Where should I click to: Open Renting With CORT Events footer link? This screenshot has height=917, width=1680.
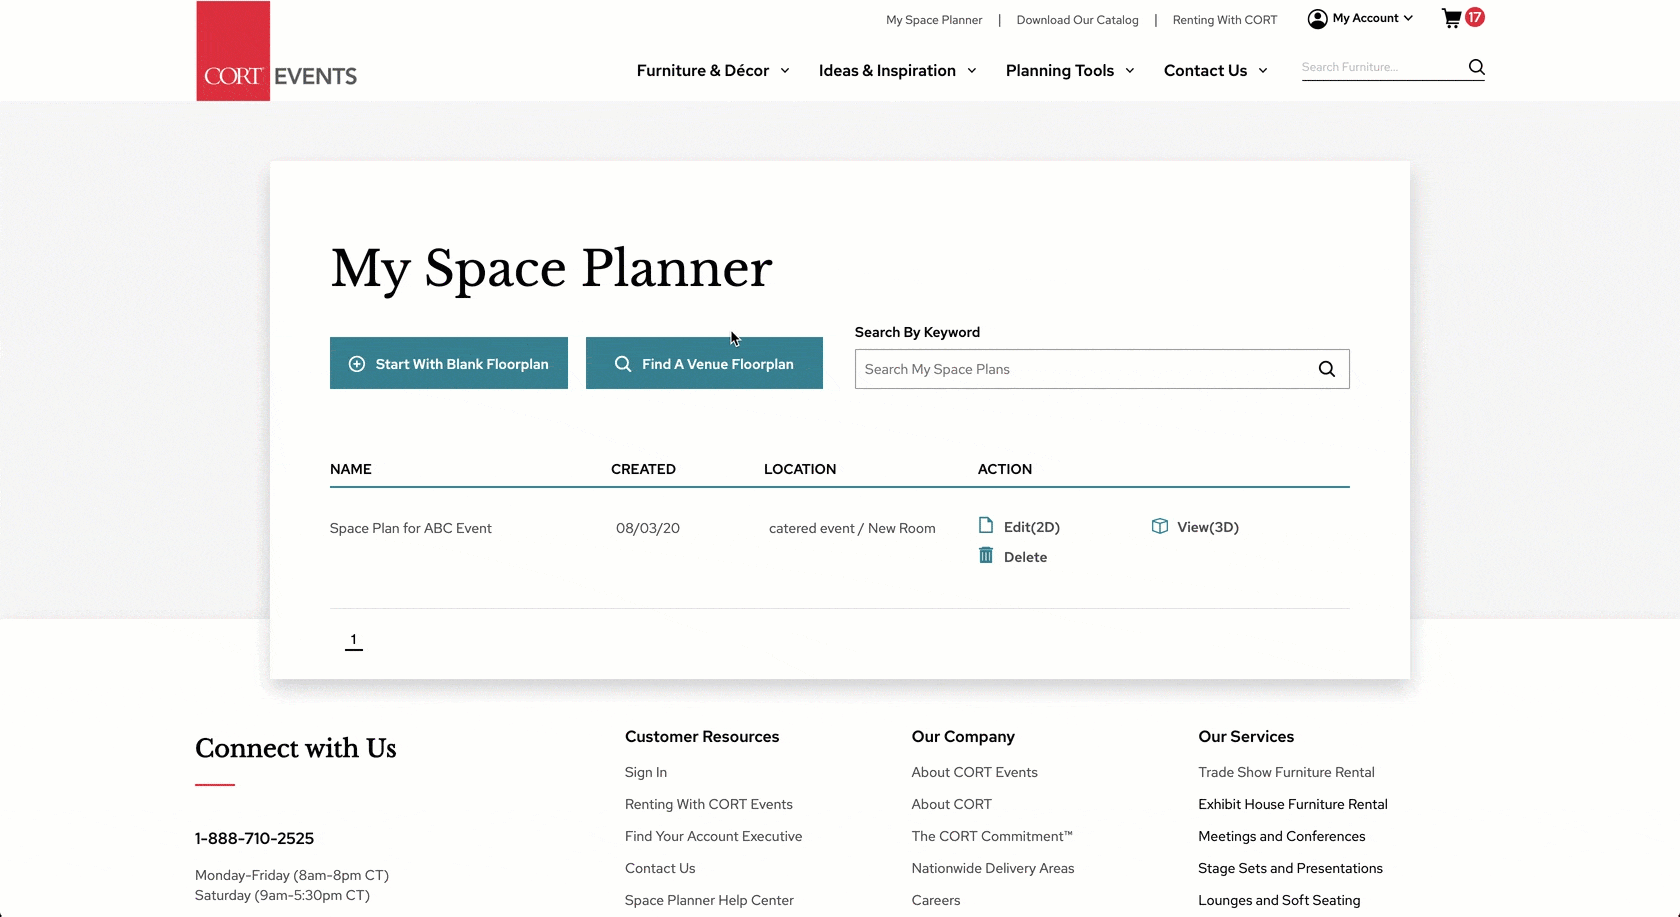point(709,804)
